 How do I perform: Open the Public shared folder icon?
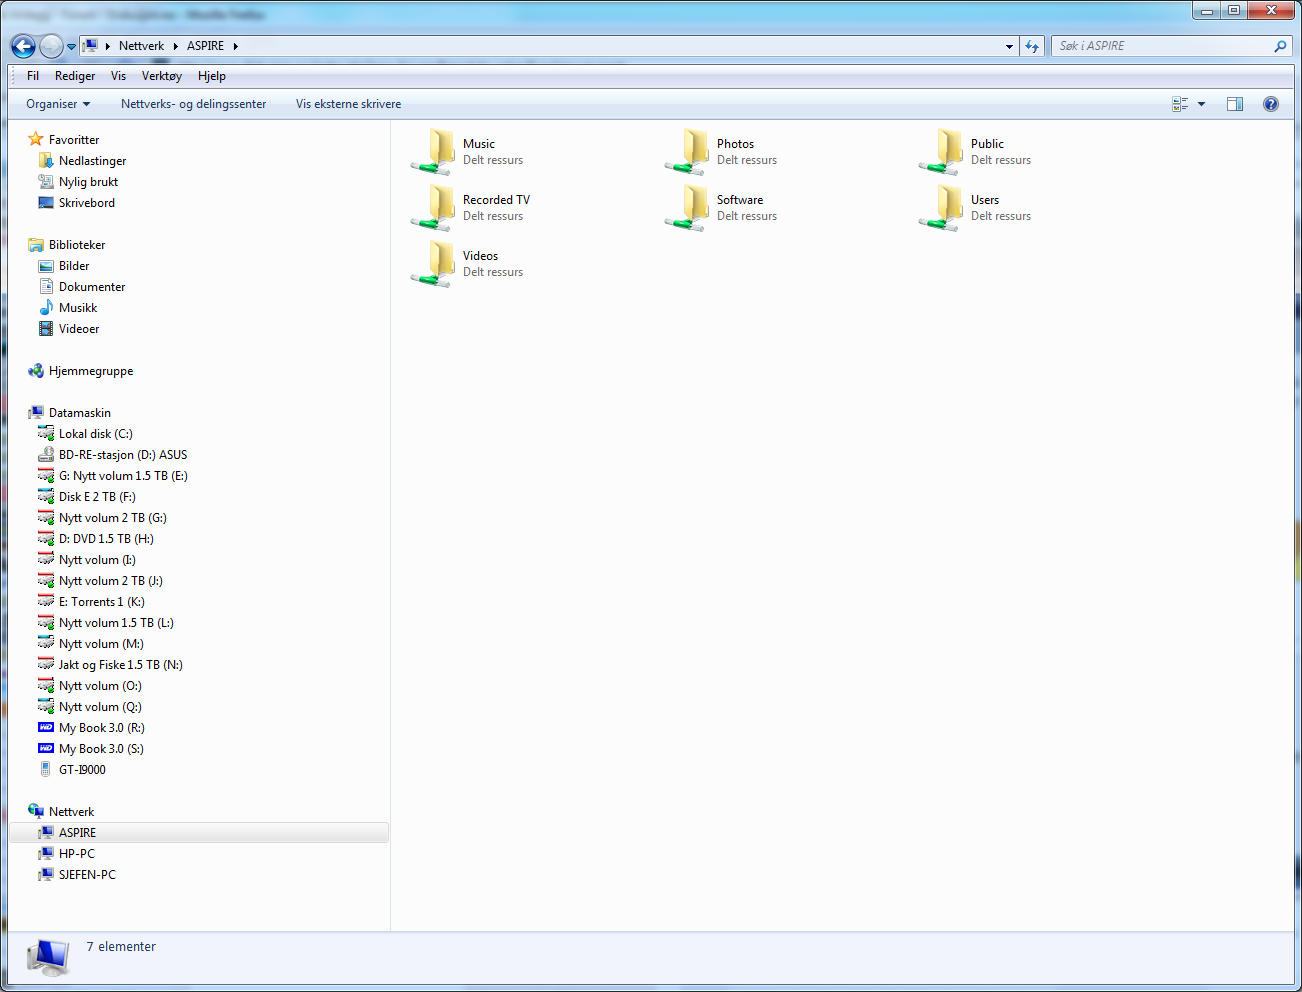[942, 152]
